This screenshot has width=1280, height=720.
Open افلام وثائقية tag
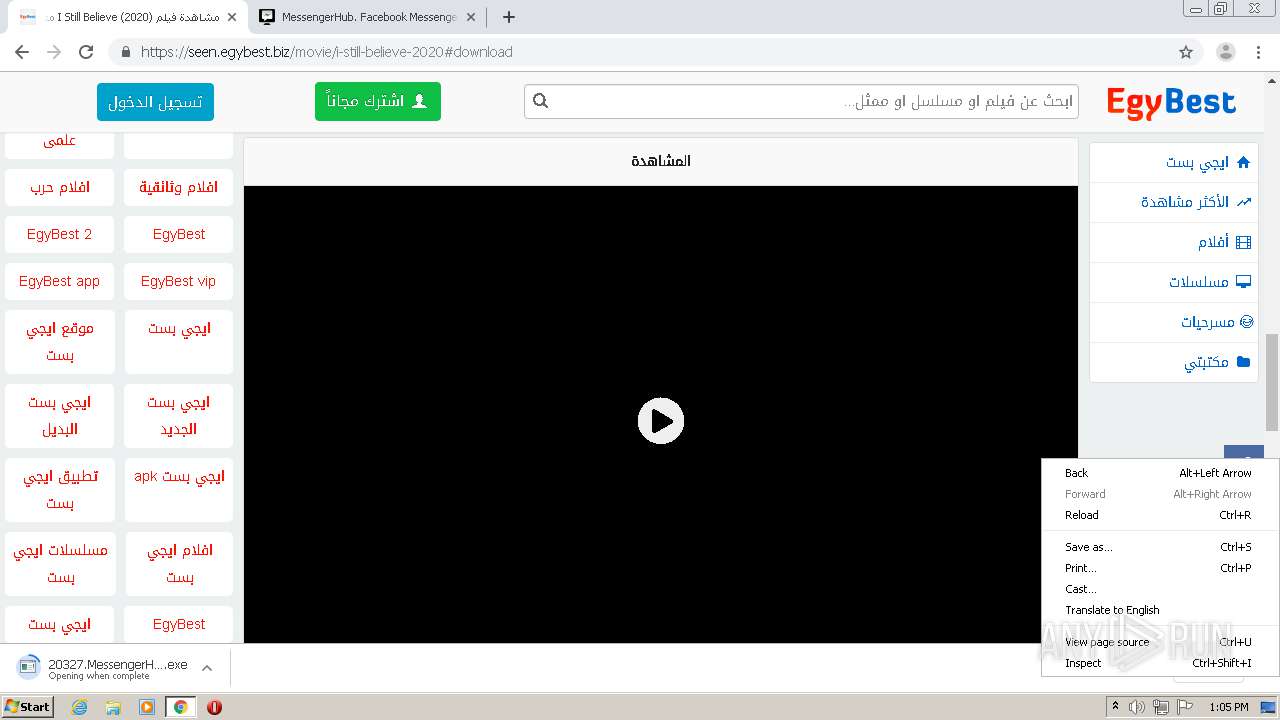[179, 187]
